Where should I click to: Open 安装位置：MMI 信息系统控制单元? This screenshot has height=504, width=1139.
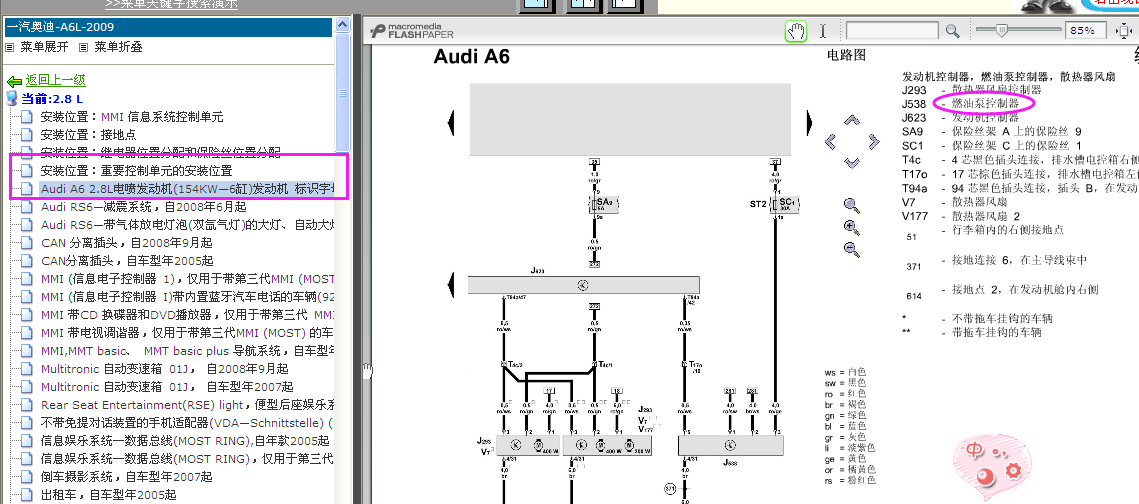(x=132, y=117)
